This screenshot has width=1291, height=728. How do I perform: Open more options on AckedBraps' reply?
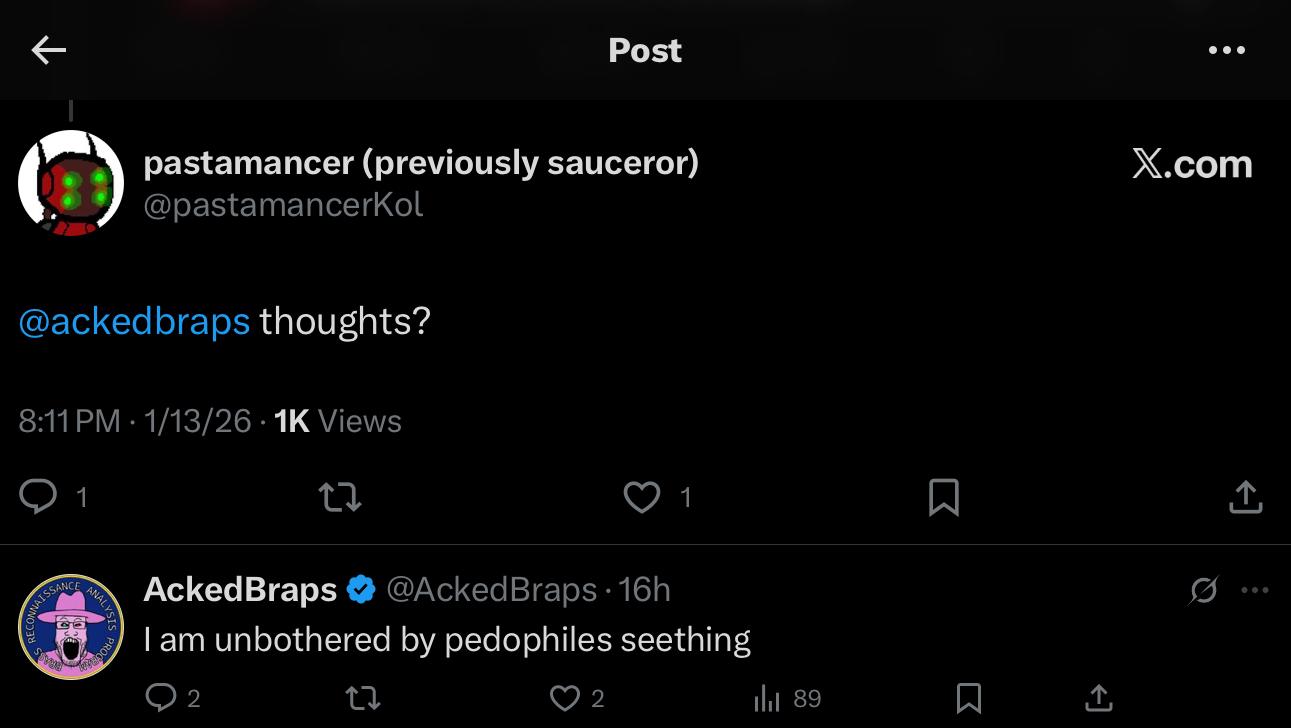tap(1254, 590)
